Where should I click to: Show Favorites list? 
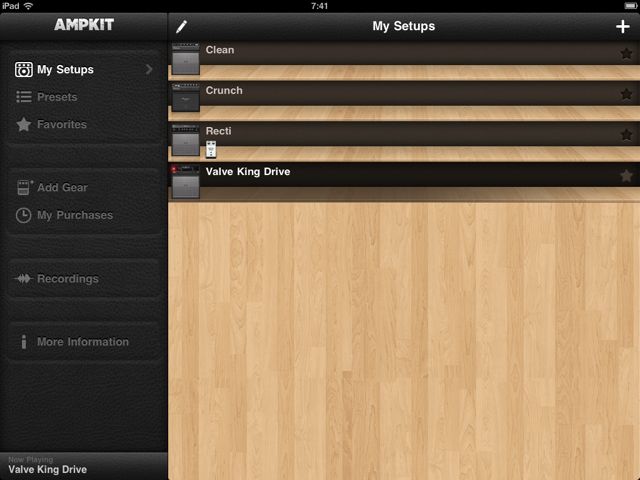click(84, 124)
